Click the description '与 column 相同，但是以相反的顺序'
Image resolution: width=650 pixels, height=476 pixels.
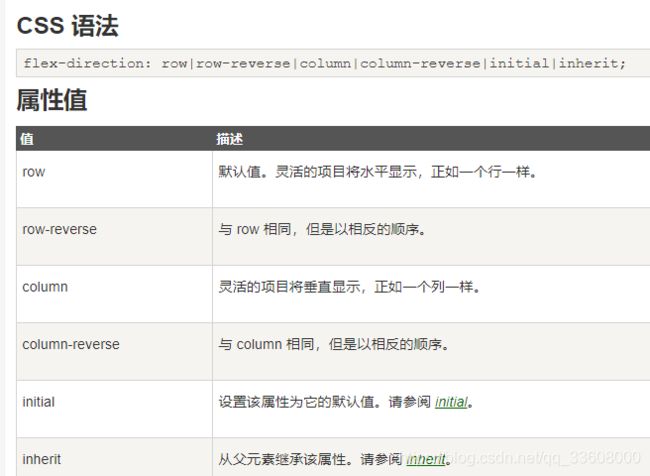(330, 344)
